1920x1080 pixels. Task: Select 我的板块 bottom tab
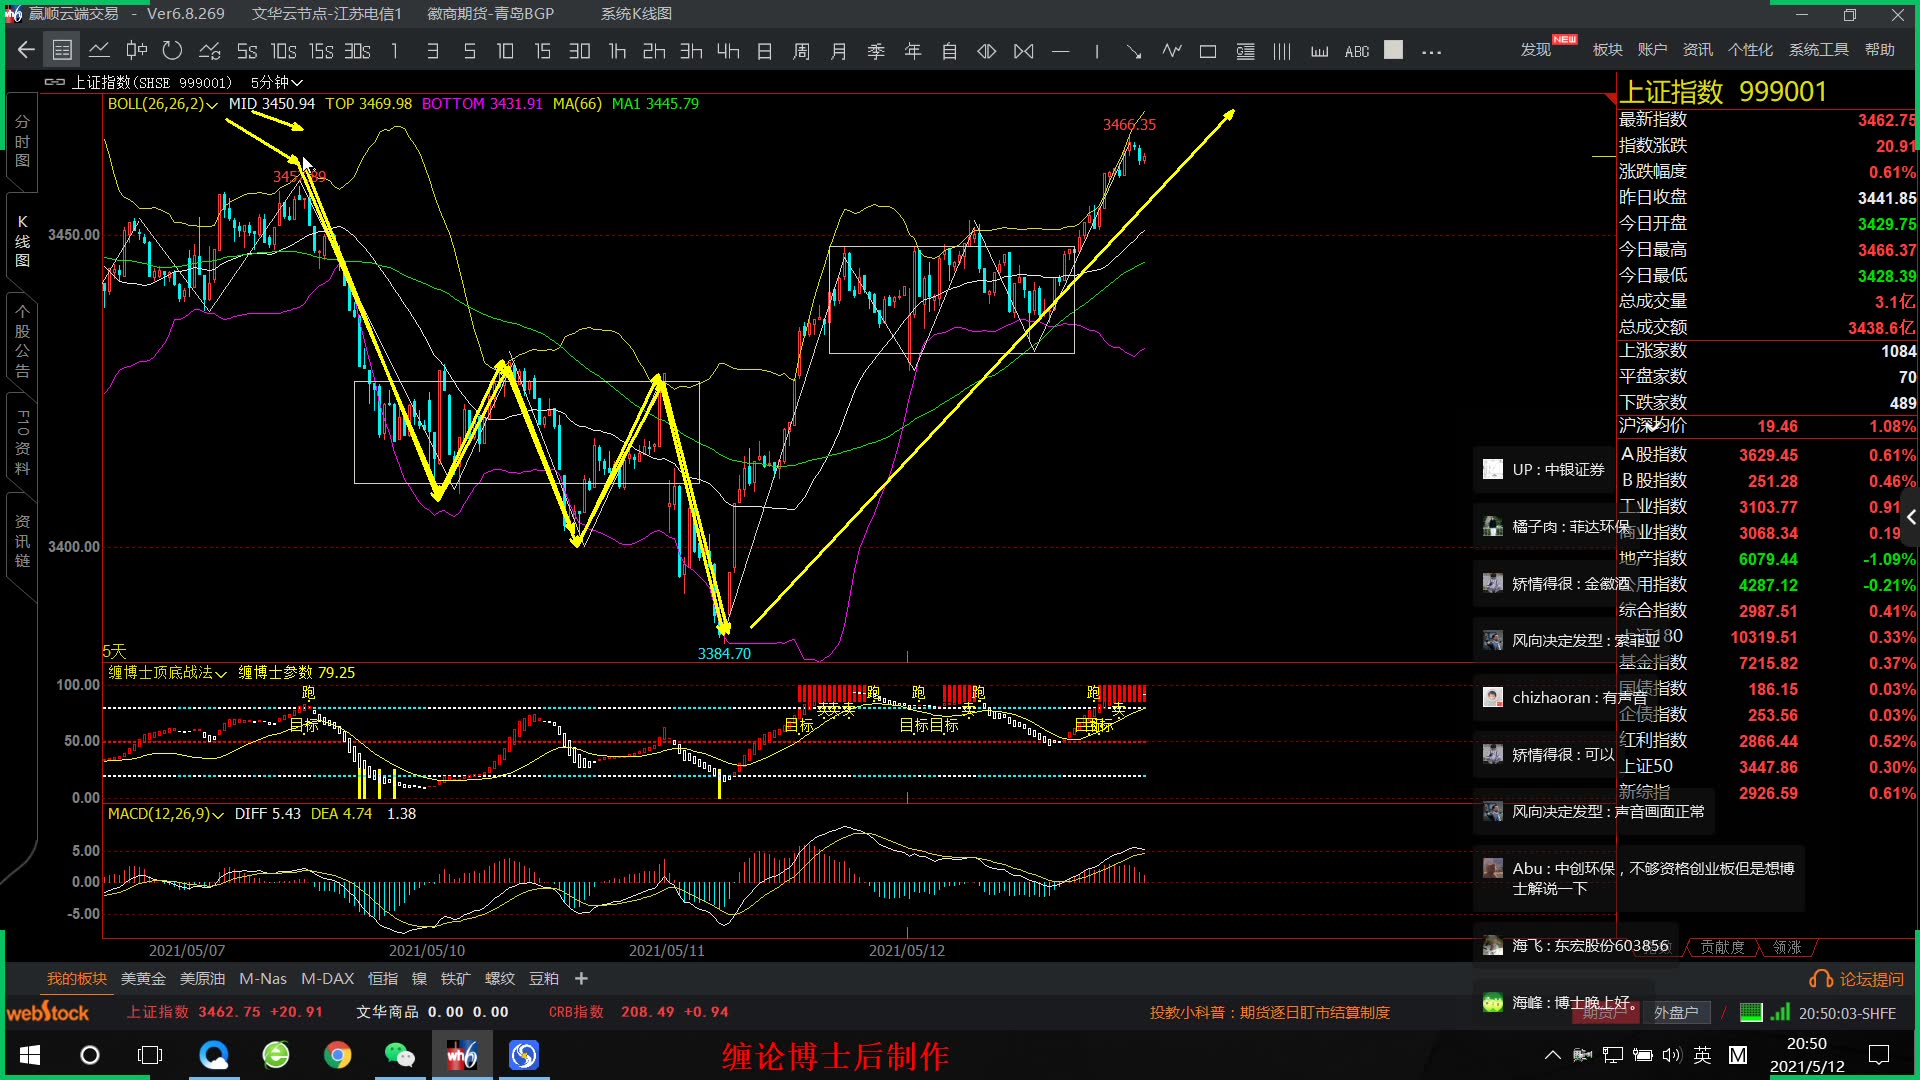click(x=76, y=978)
